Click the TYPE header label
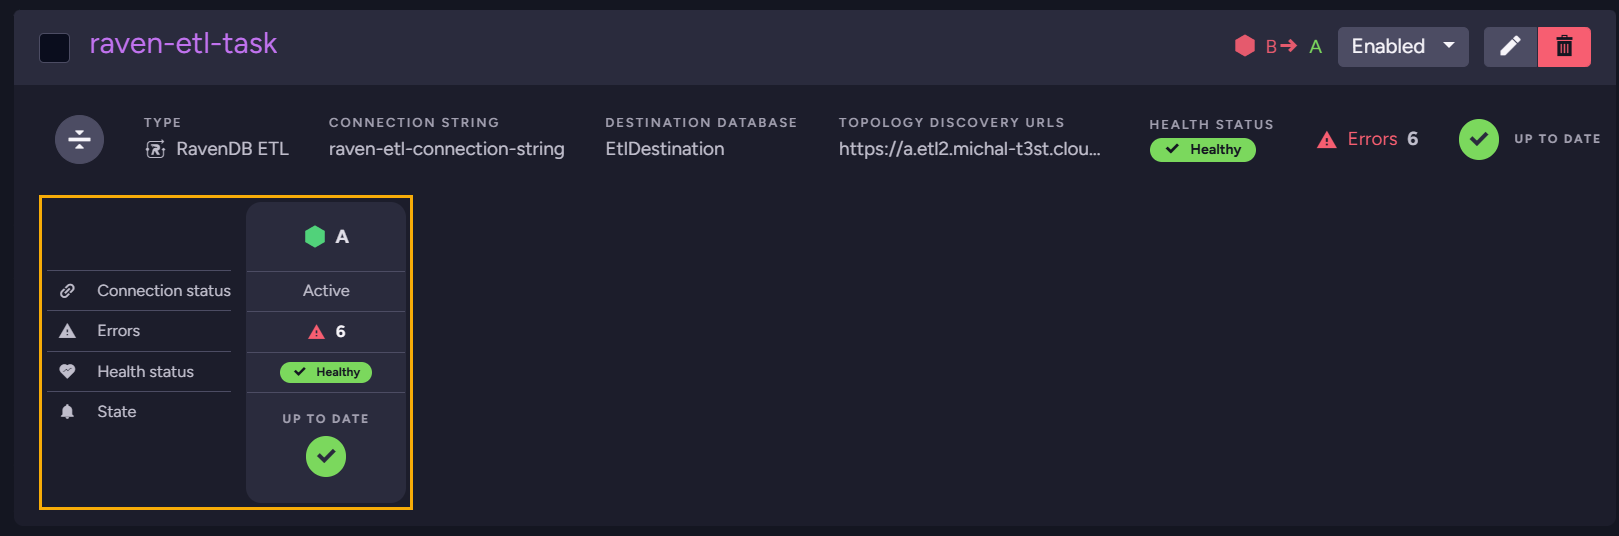This screenshot has height=536, width=1619. coord(163,123)
